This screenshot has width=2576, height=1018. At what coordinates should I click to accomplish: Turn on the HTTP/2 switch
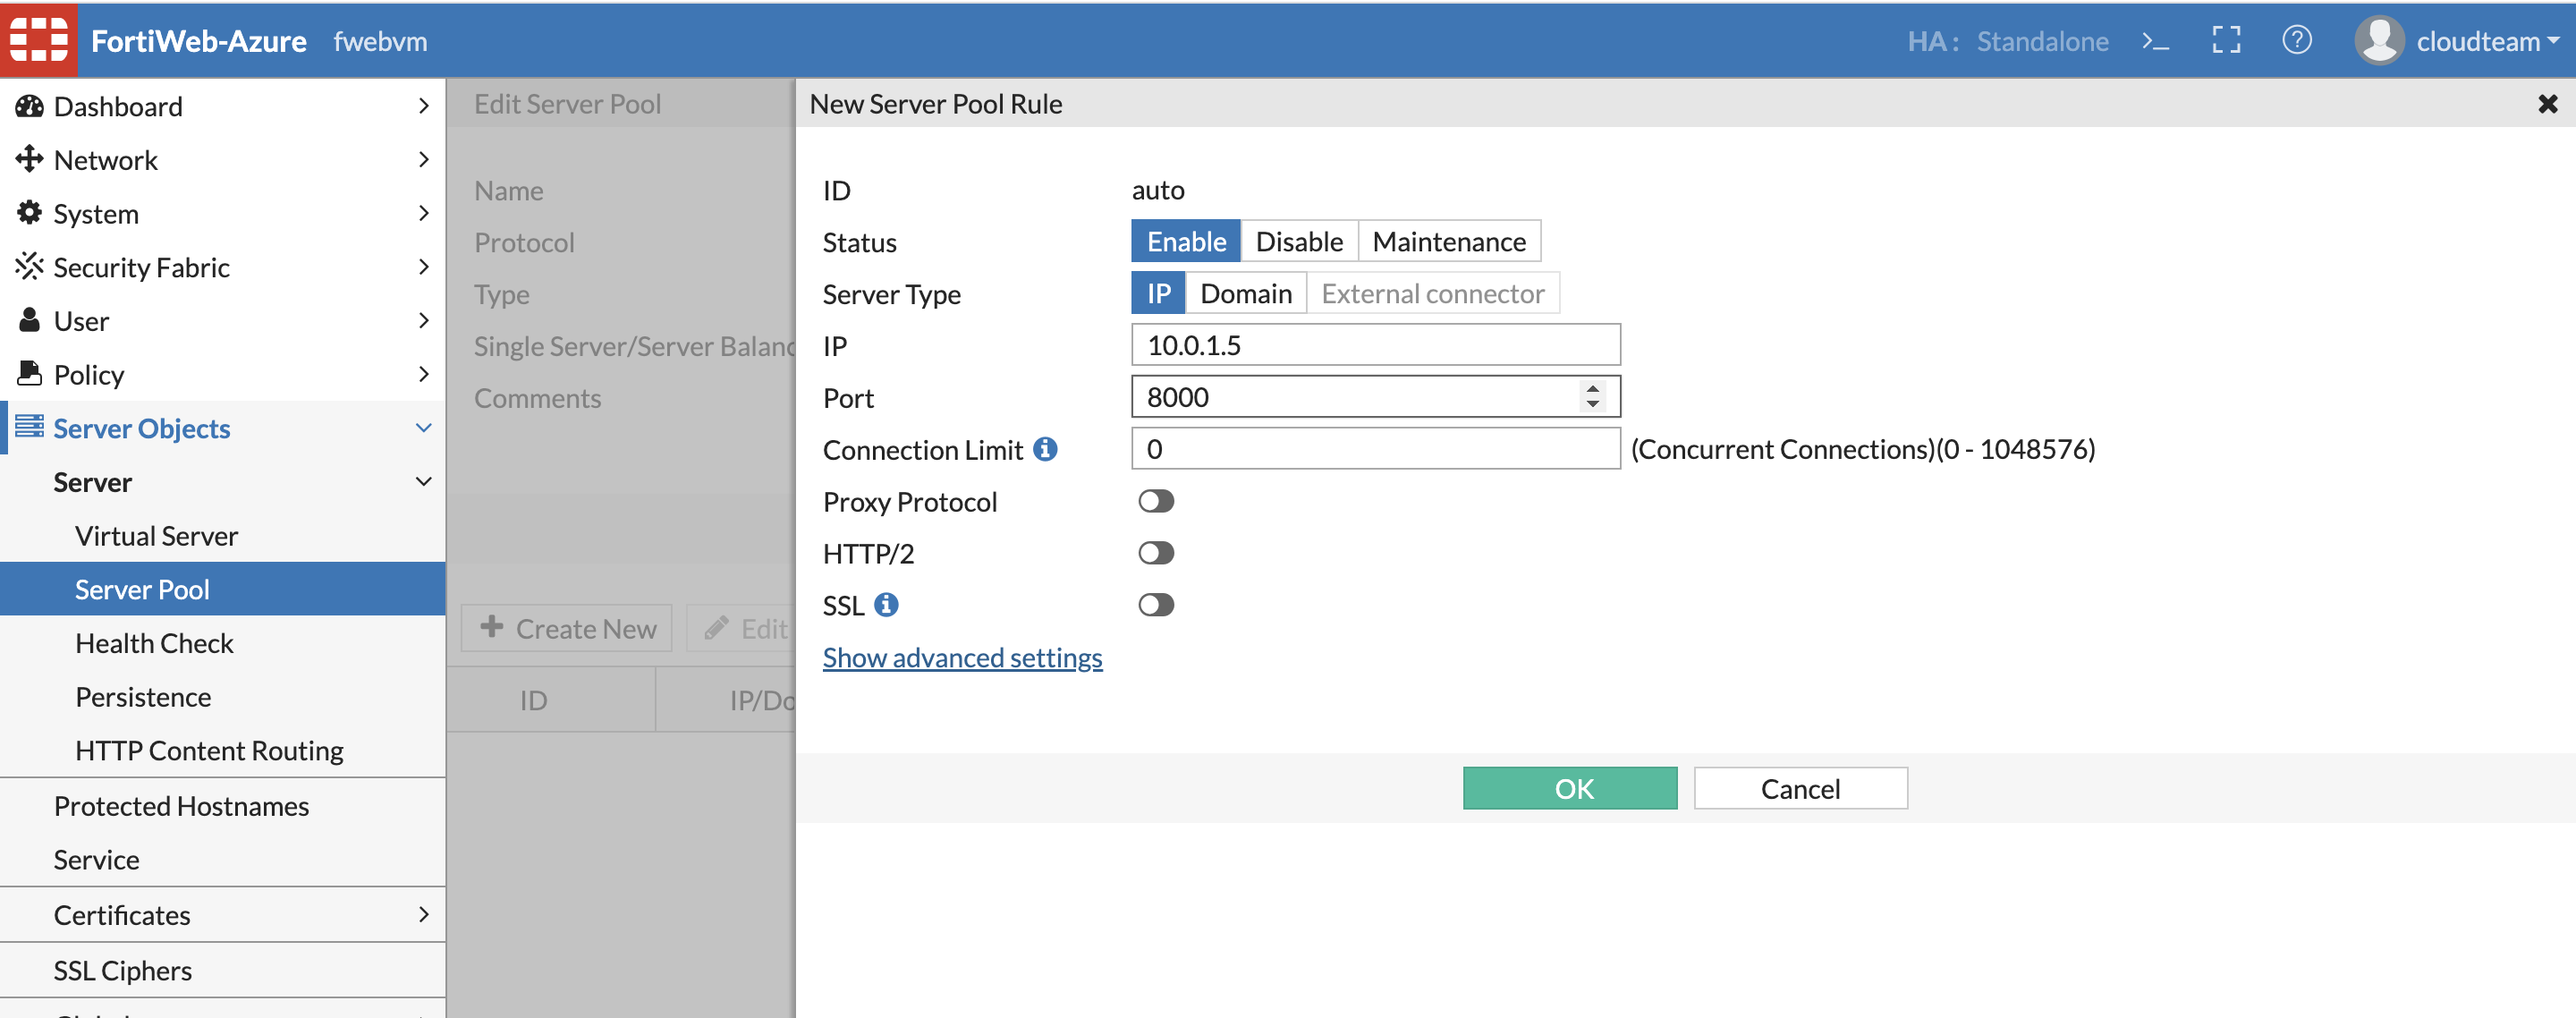point(1156,553)
